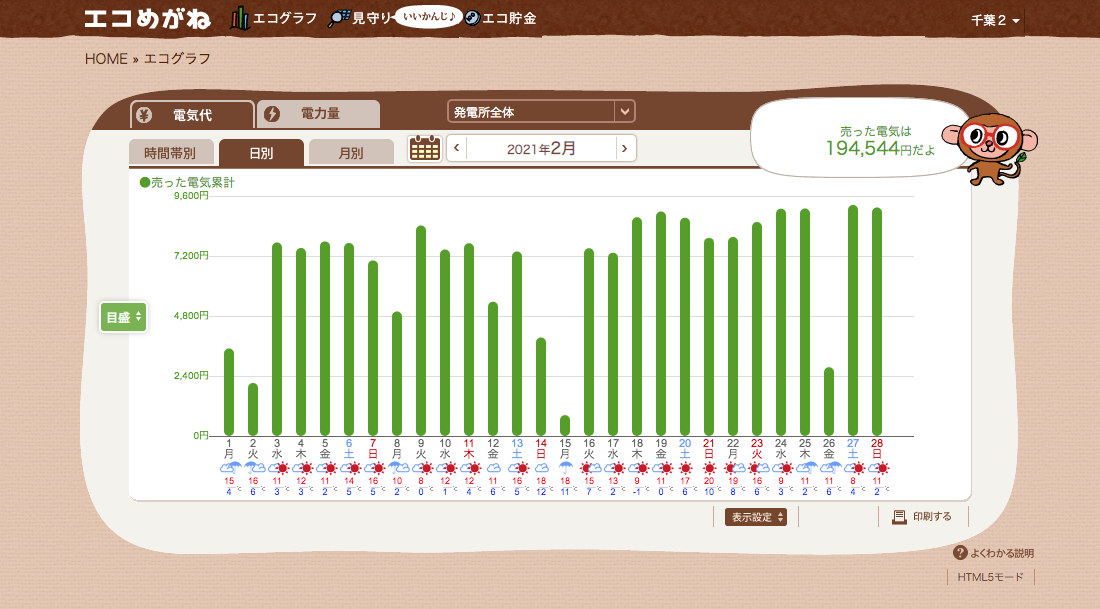Click the bar for day 14

tap(541, 387)
